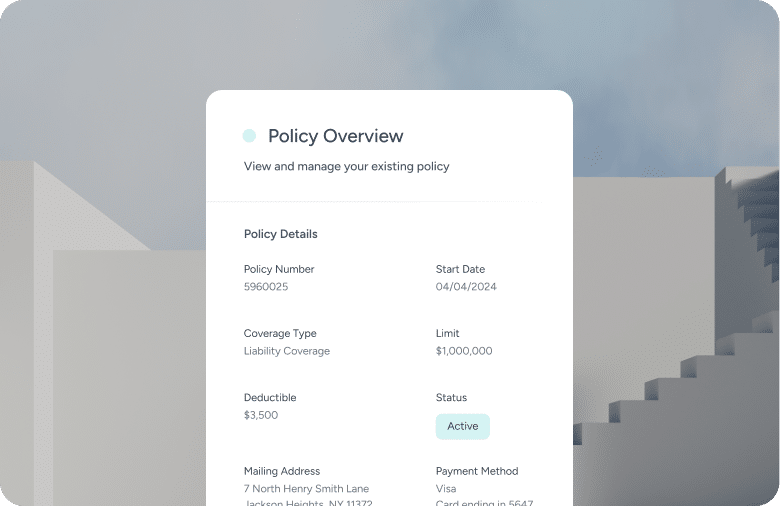Screen dimensions: 780x507
Task: Click 'View and manage your existing policy' subtitle
Action: [346, 166]
